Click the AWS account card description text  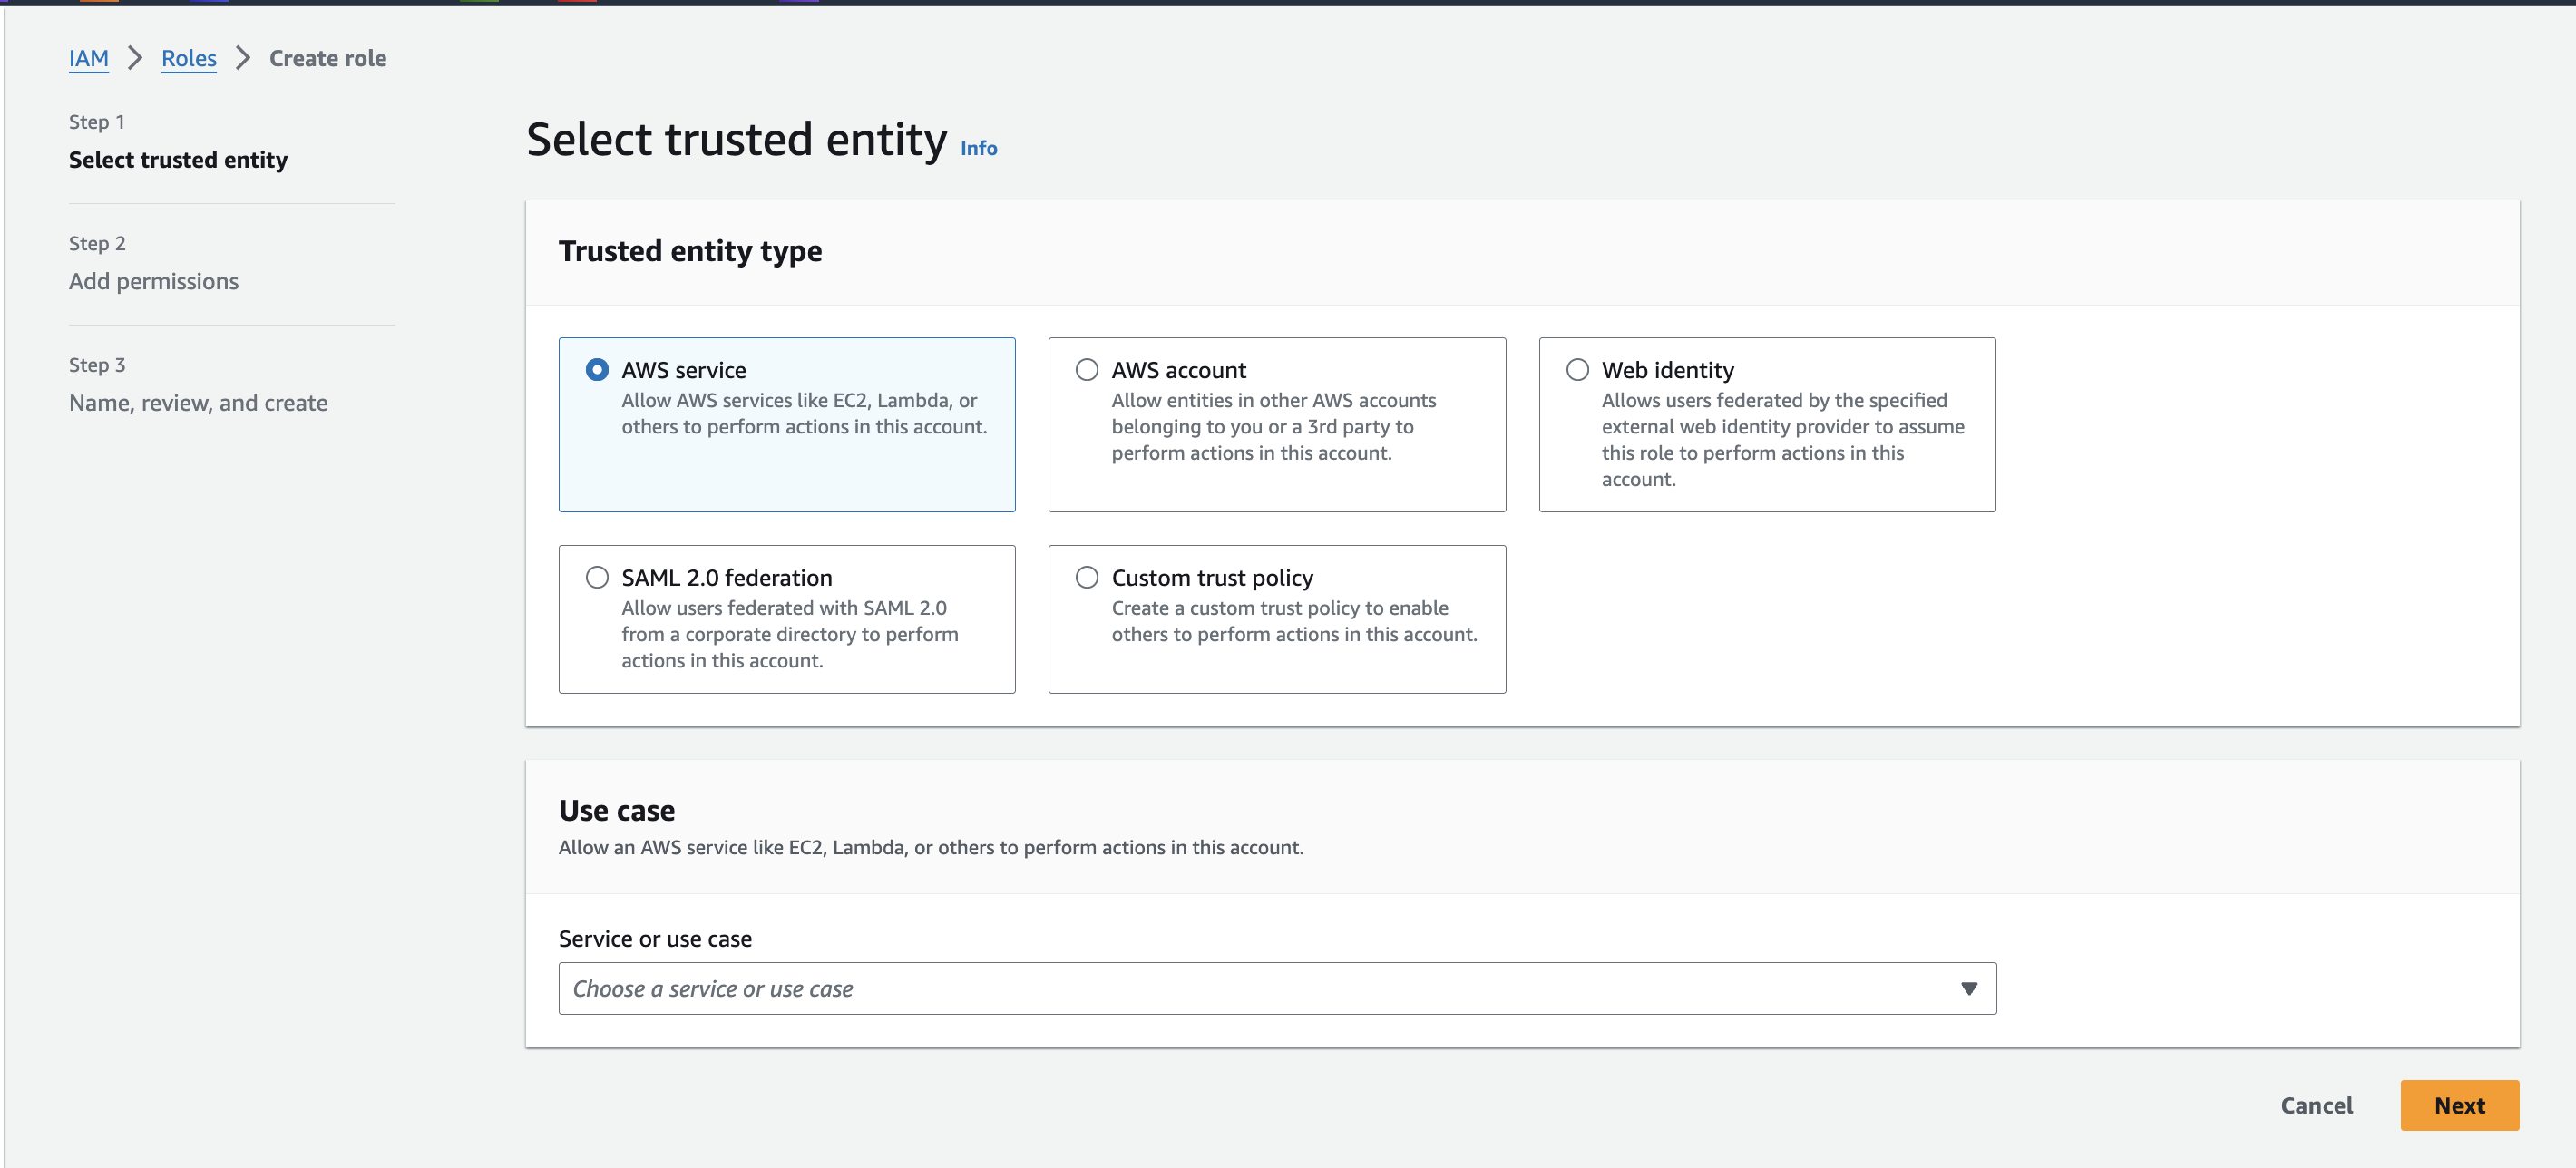click(x=1273, y=426)
